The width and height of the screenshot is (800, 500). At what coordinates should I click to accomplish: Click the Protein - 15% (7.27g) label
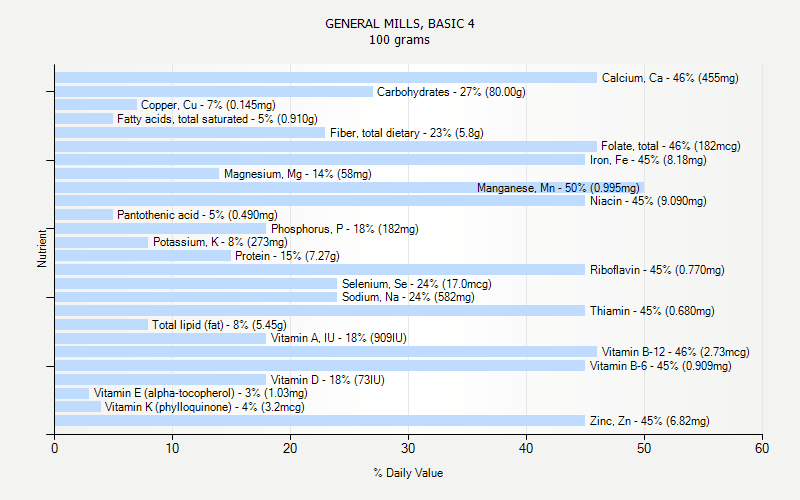pyautogui.click(x=287, y=256)
